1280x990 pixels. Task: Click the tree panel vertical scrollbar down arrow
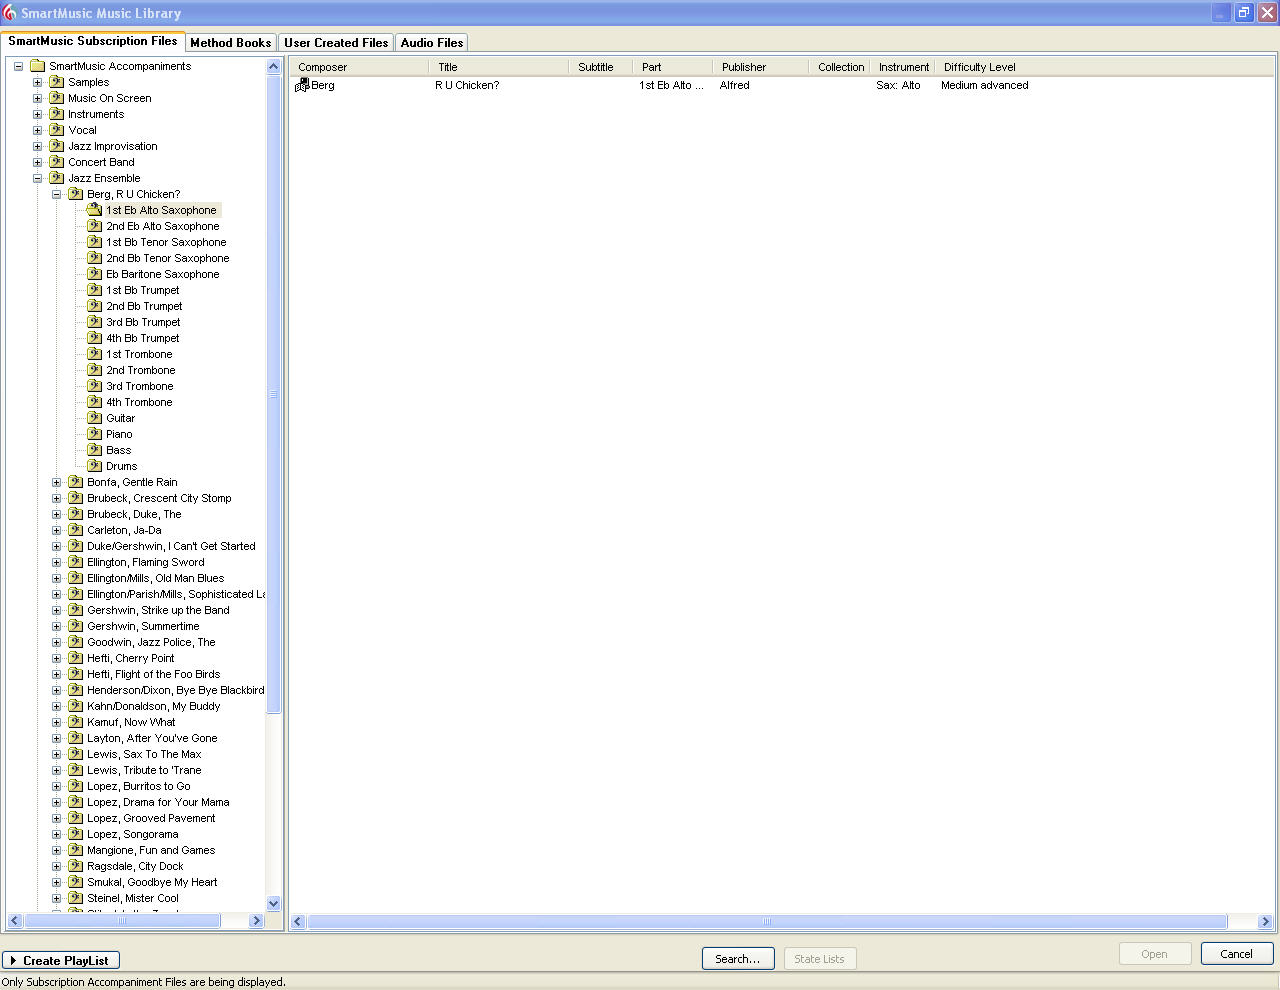pyautogui.click(x=274, y=903)
